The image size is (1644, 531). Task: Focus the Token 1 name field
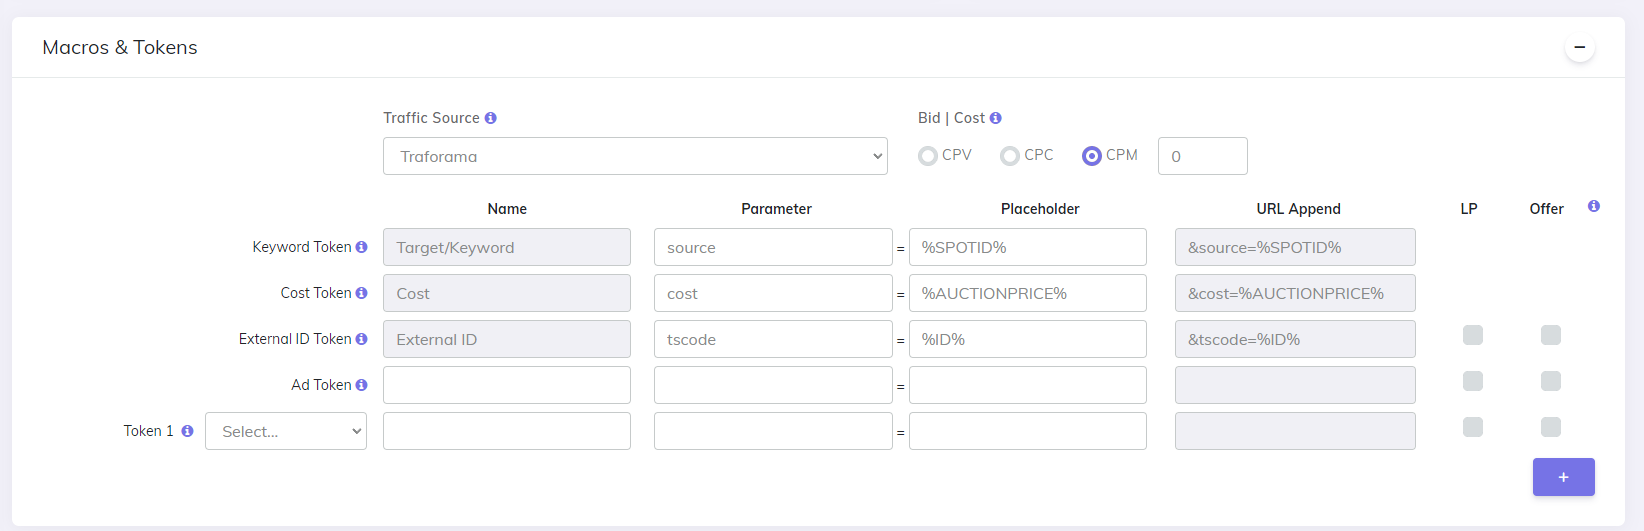click(507, 431)
